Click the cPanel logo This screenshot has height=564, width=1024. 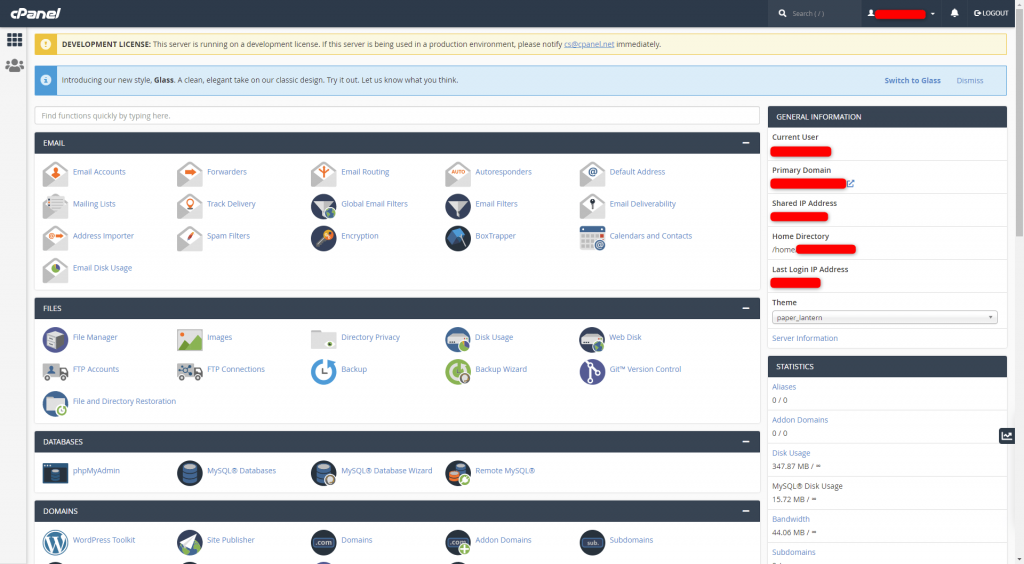click(x=35, y=13)
